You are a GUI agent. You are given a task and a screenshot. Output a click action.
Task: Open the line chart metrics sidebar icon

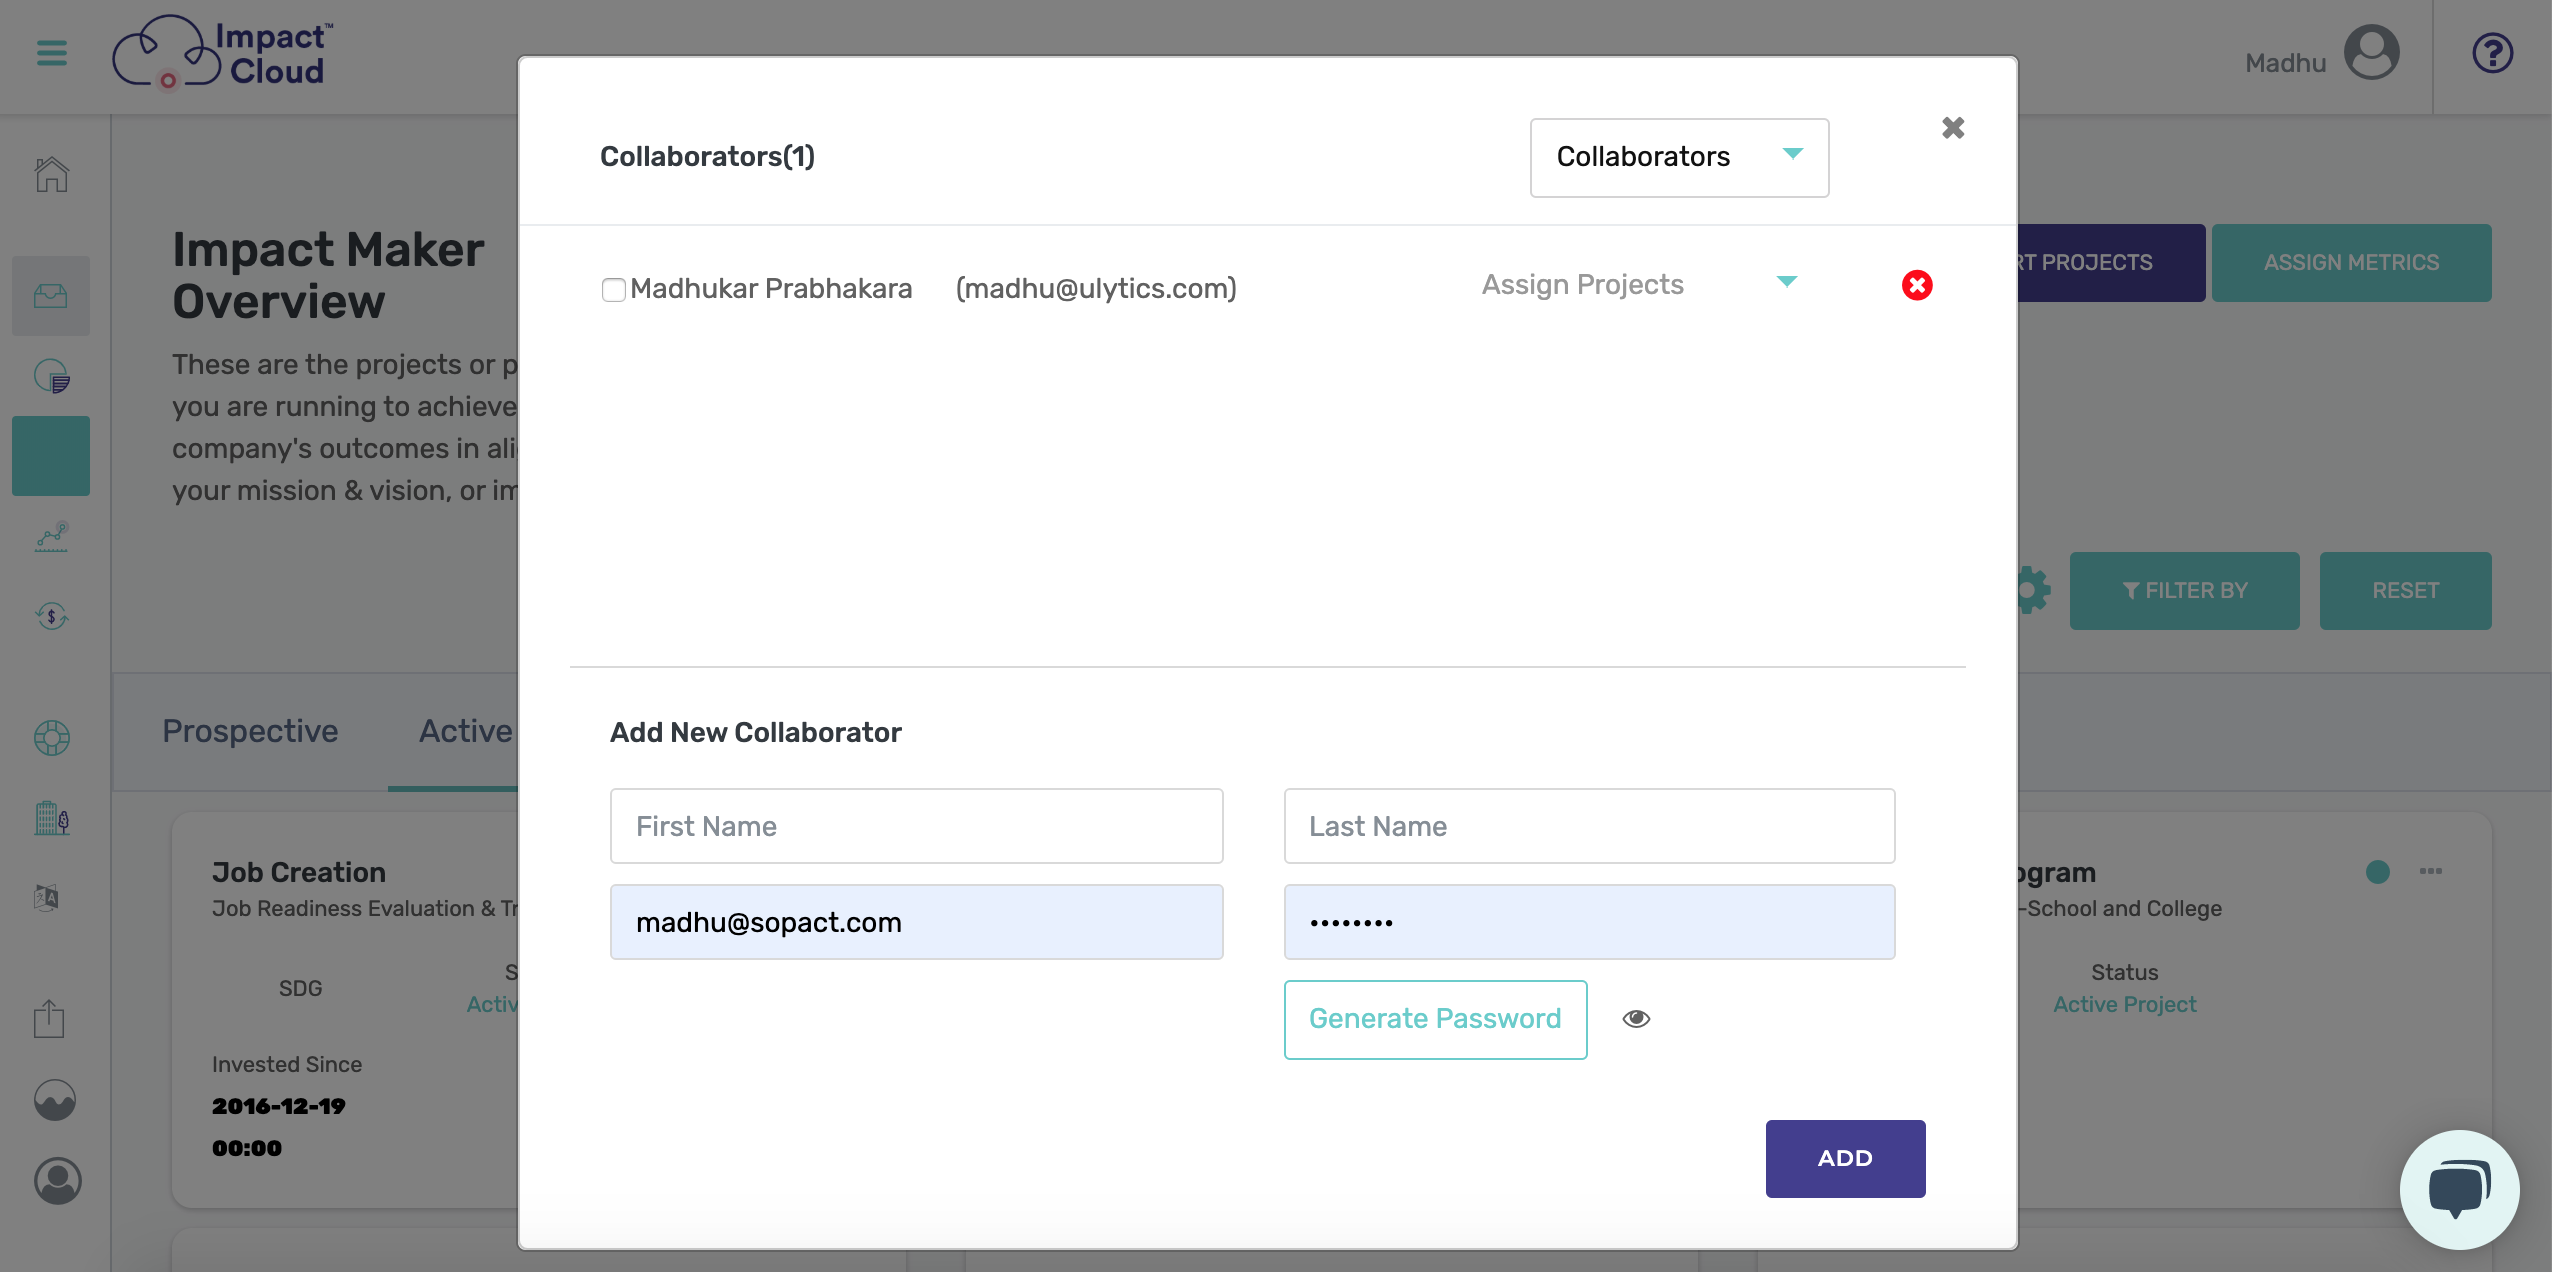(x=51, y=536)
